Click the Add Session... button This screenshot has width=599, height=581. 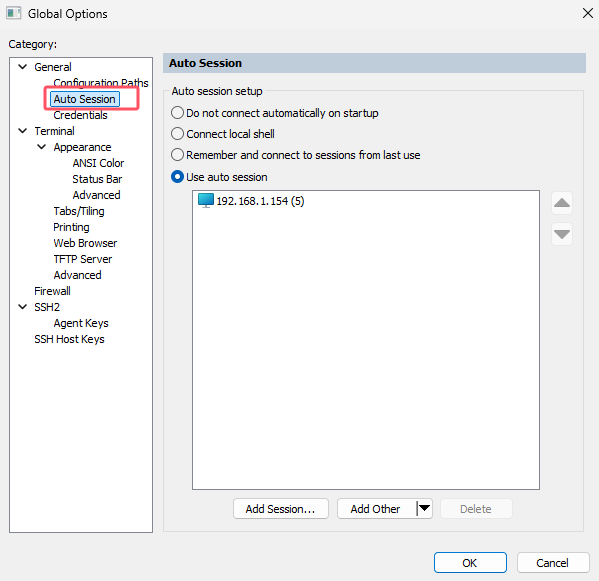click(x=281, y=508)
